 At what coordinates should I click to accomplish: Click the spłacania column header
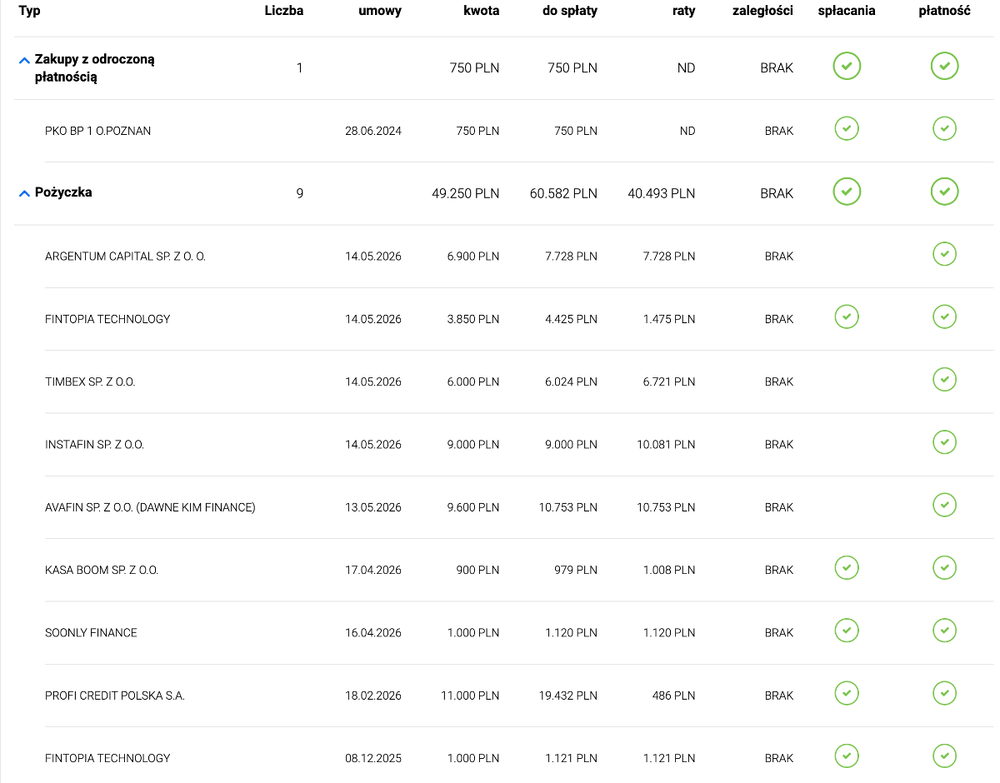846,11
